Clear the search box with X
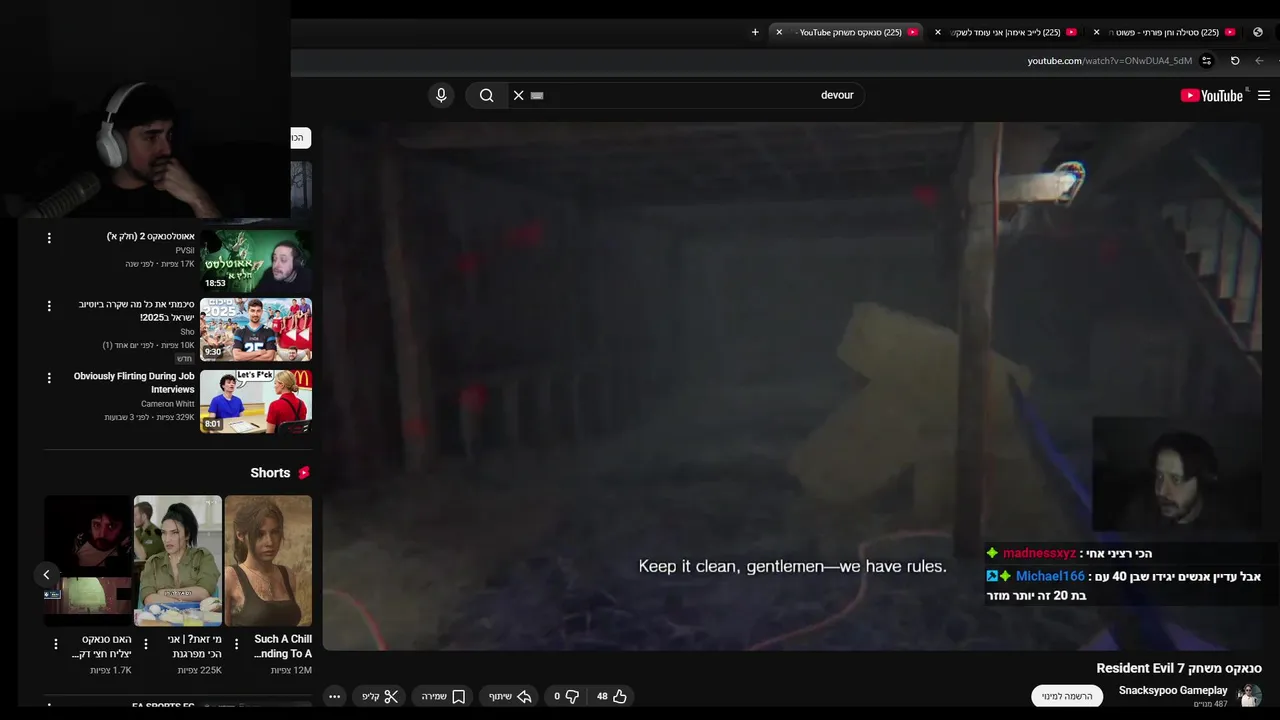The image size is (1280, 720). coord(518,95)
